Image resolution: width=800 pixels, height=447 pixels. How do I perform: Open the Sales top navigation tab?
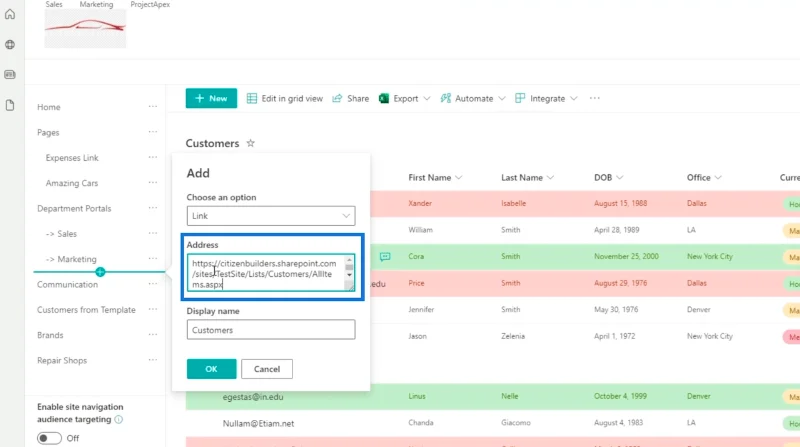click(54, 4)
